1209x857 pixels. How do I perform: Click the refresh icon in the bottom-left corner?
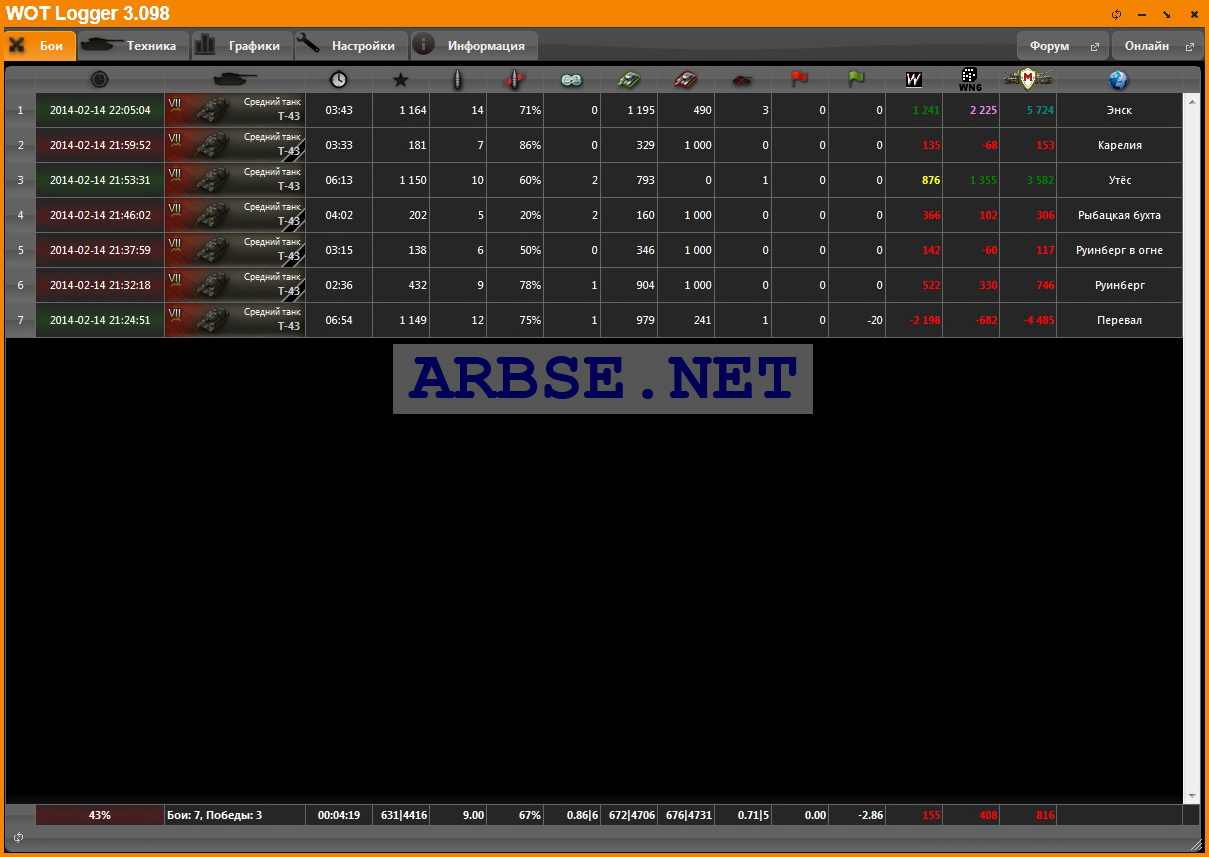click(18, 837)
